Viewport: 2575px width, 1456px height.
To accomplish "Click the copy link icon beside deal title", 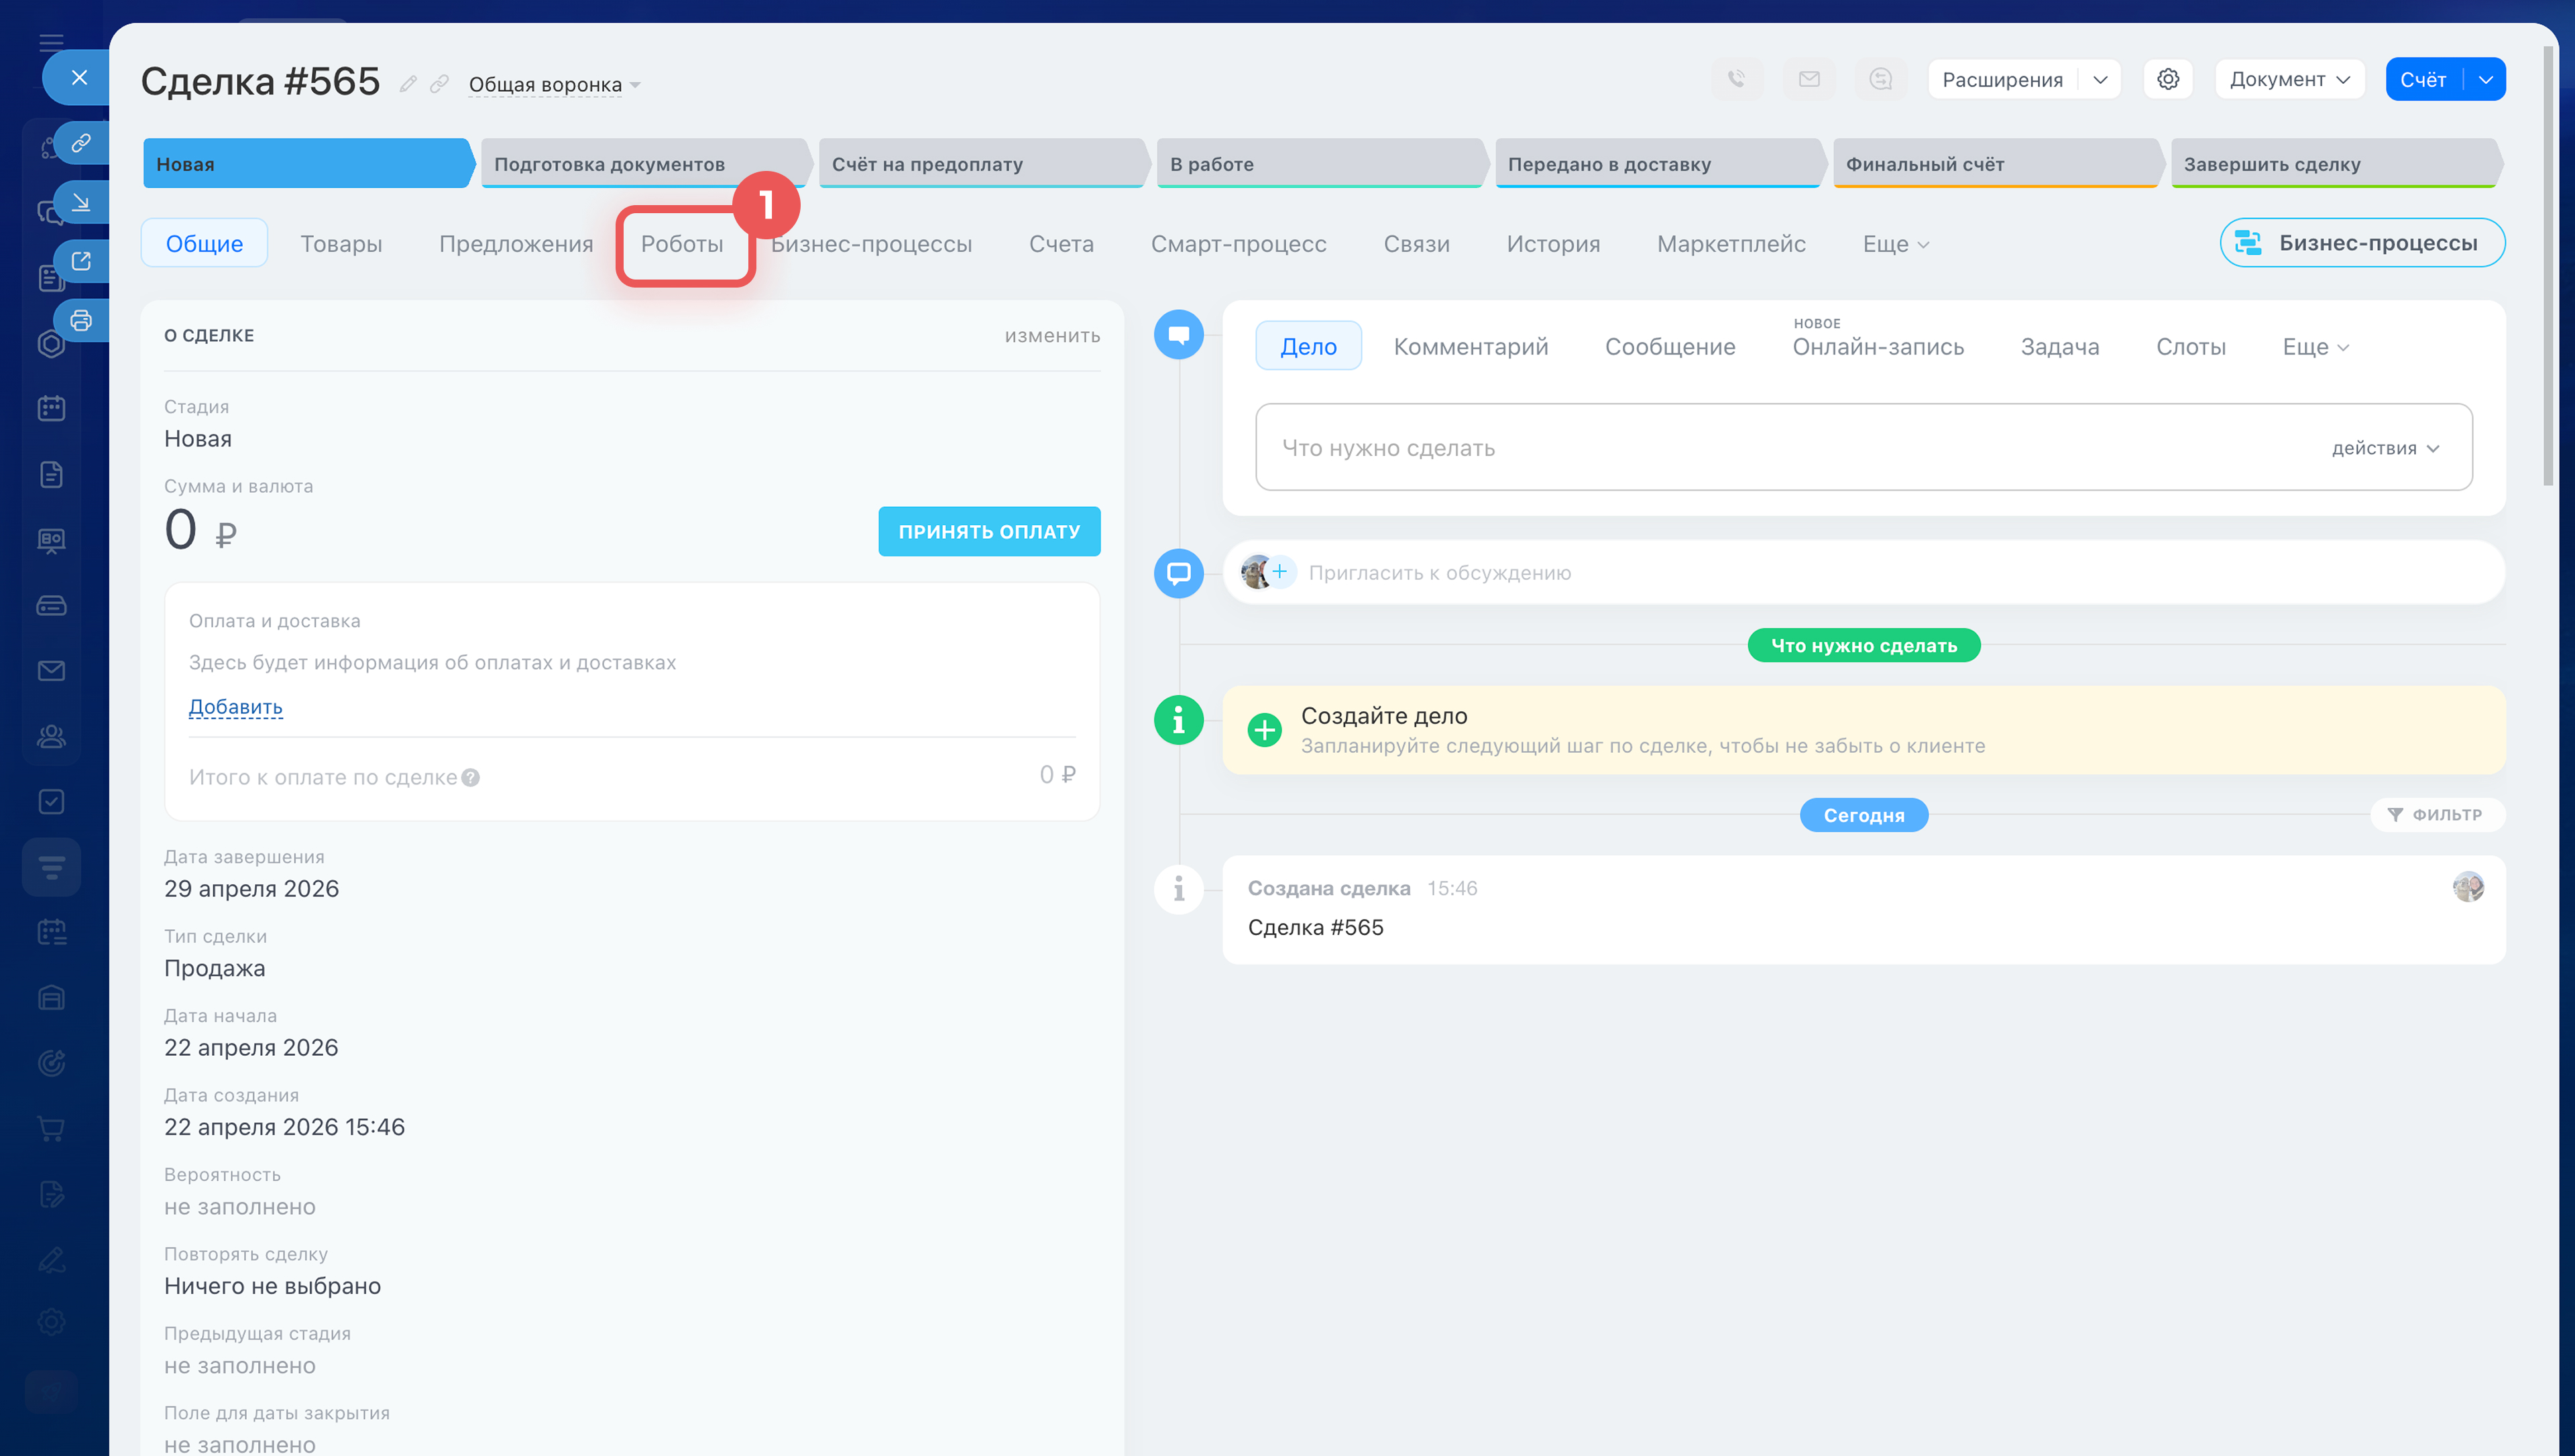I will click(x=439, y=84).
